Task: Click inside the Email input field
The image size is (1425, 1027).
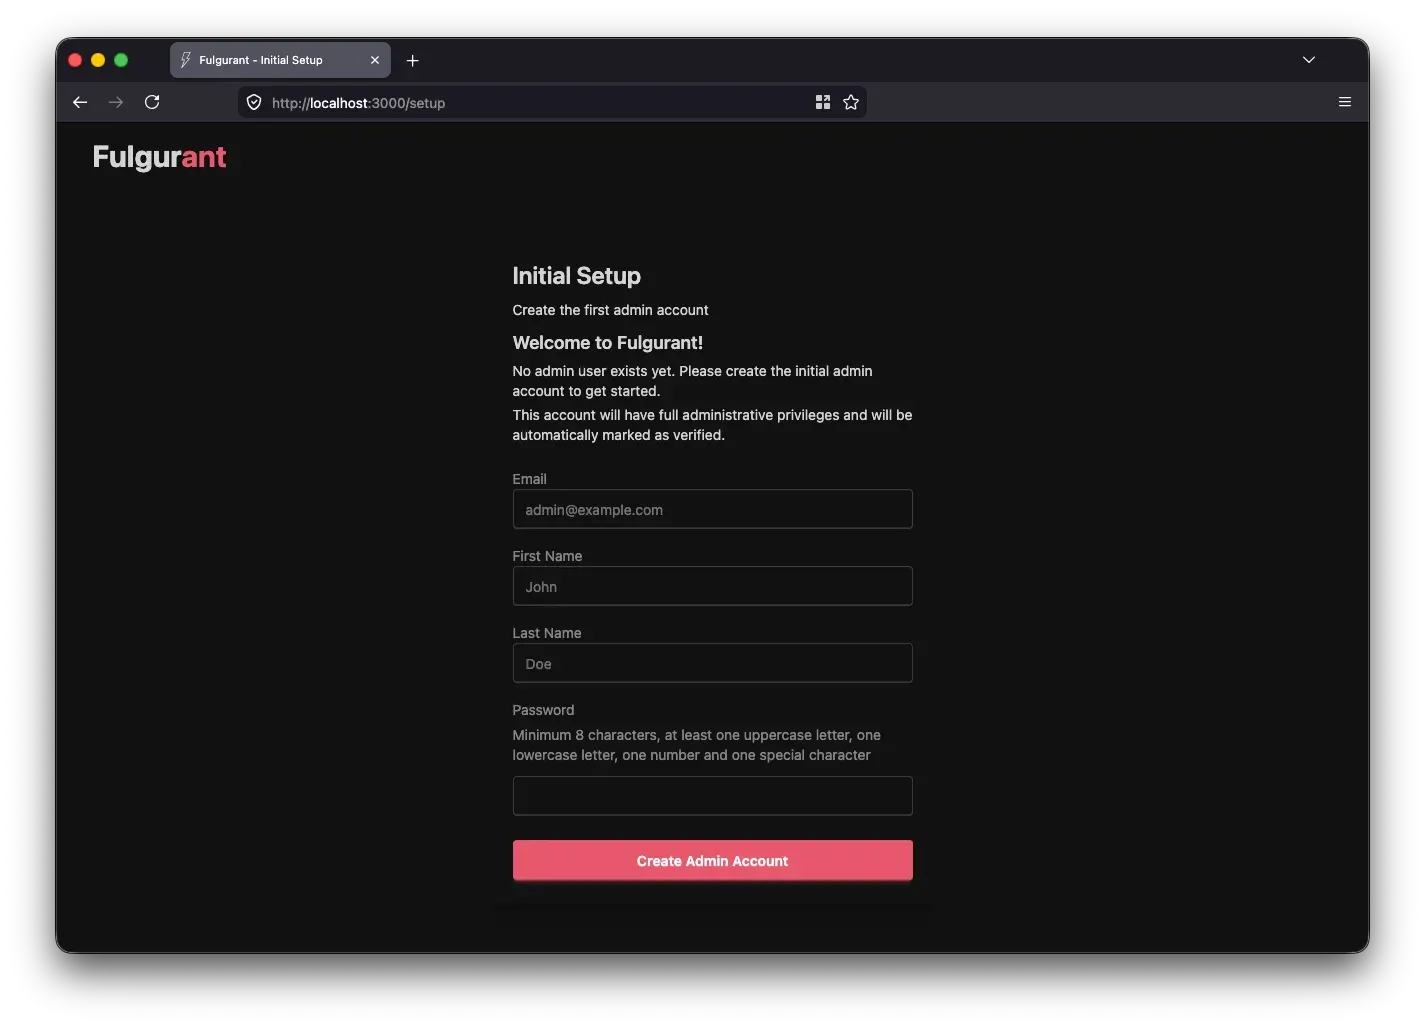Action: [711, 509]
